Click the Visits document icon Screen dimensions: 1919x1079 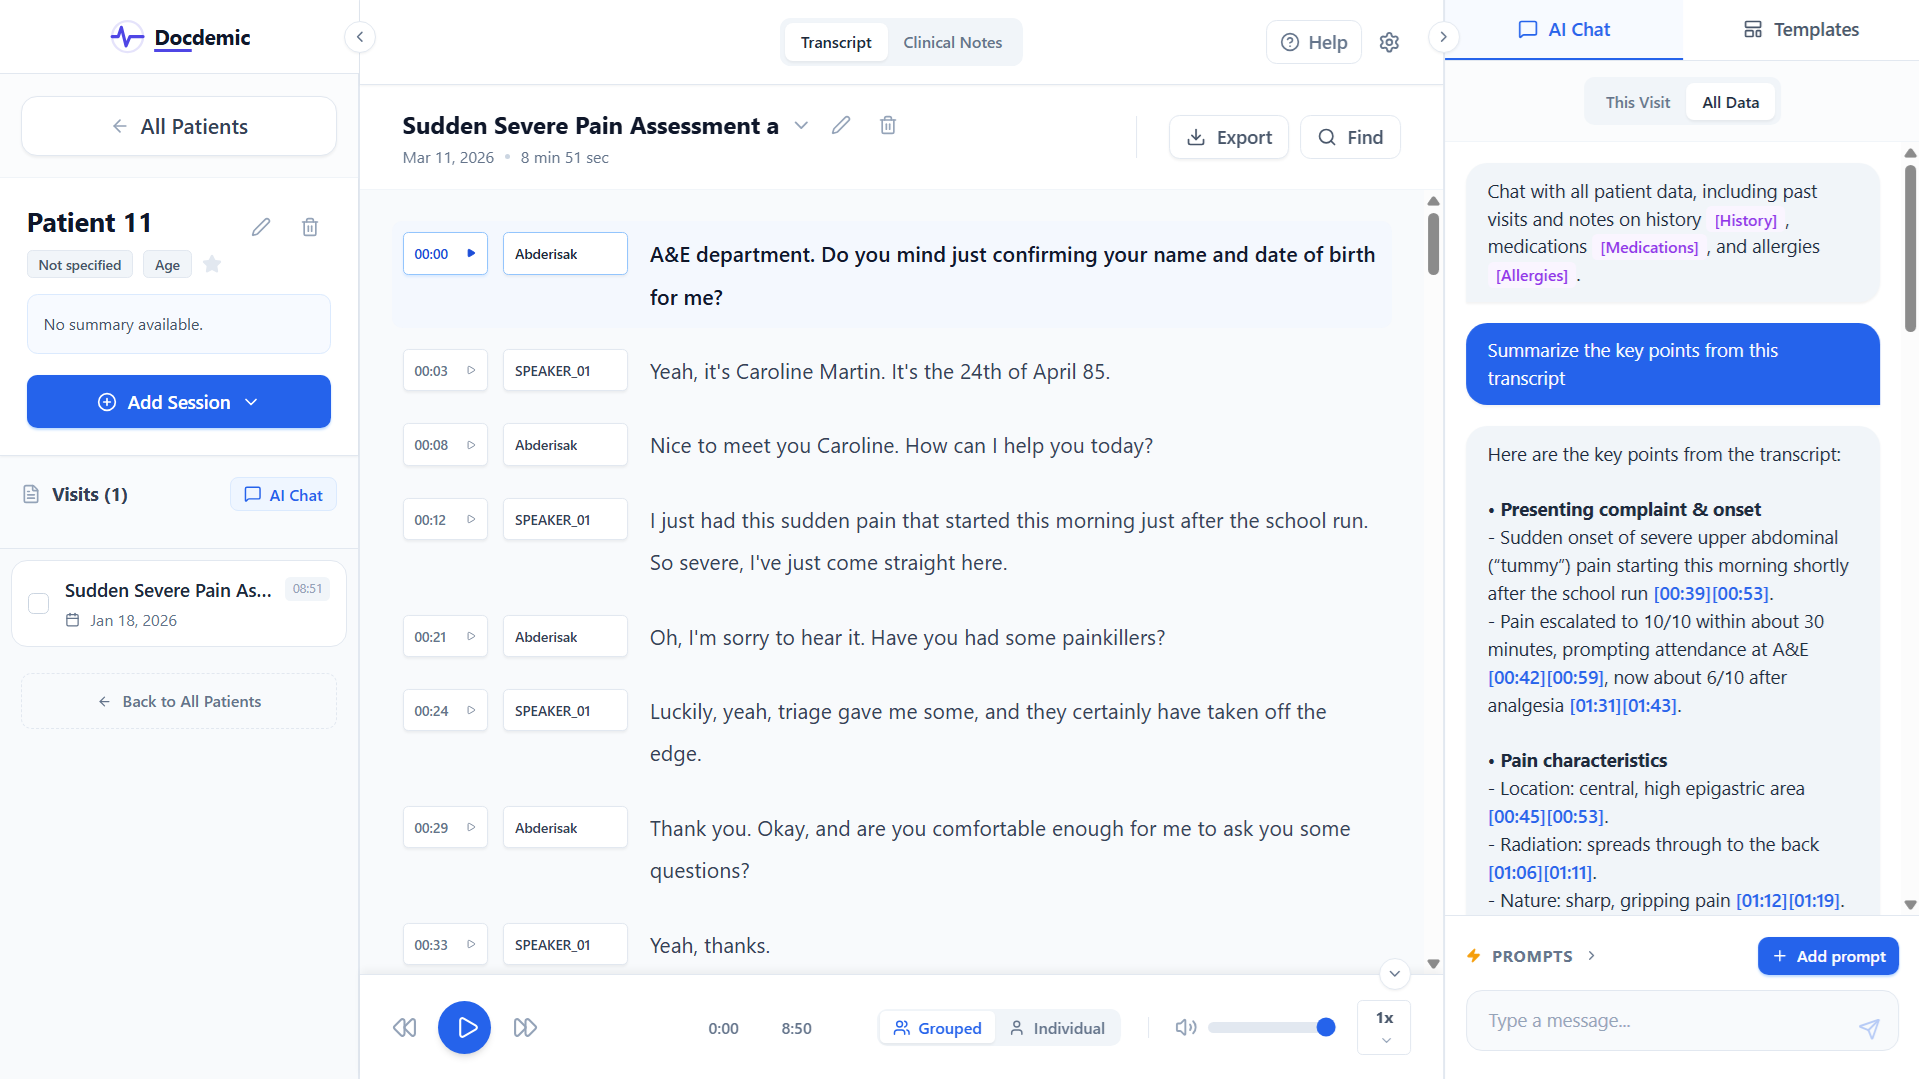[x=31, y=495]
